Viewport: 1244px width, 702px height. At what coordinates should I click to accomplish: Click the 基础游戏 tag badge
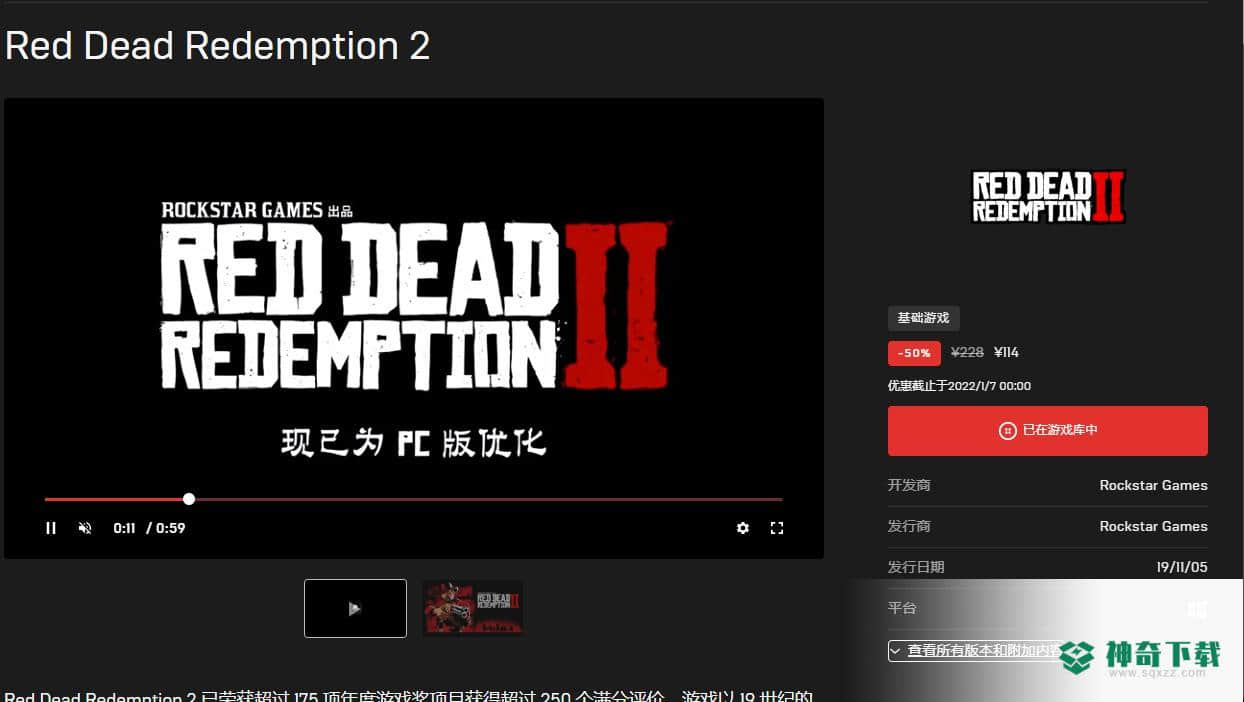coord(924,318)
